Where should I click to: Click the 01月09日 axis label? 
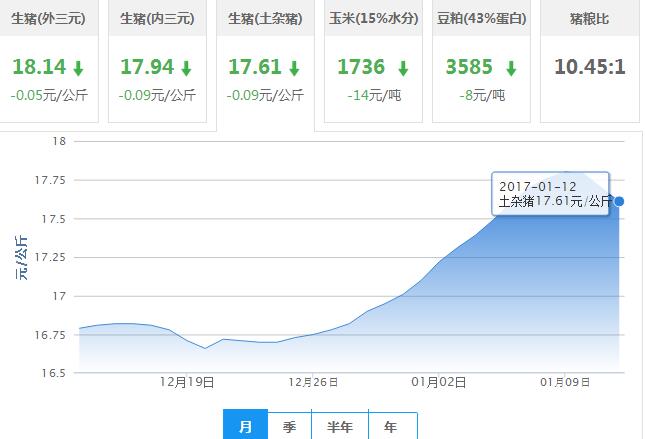[565, 382]
